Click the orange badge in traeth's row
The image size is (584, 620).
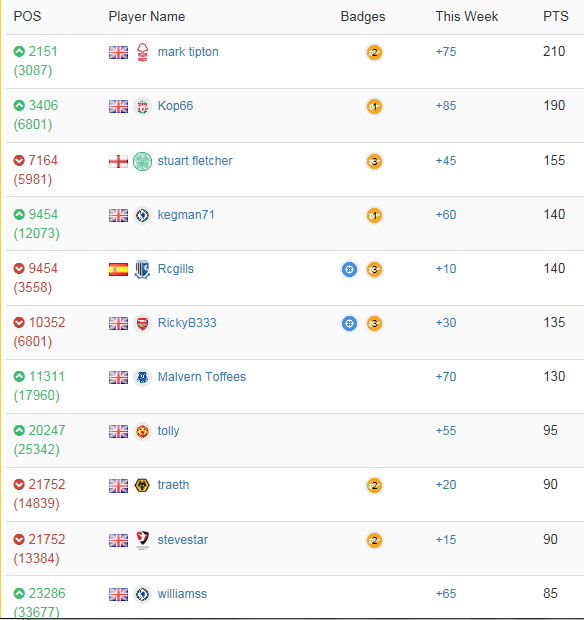click(374, 485)
